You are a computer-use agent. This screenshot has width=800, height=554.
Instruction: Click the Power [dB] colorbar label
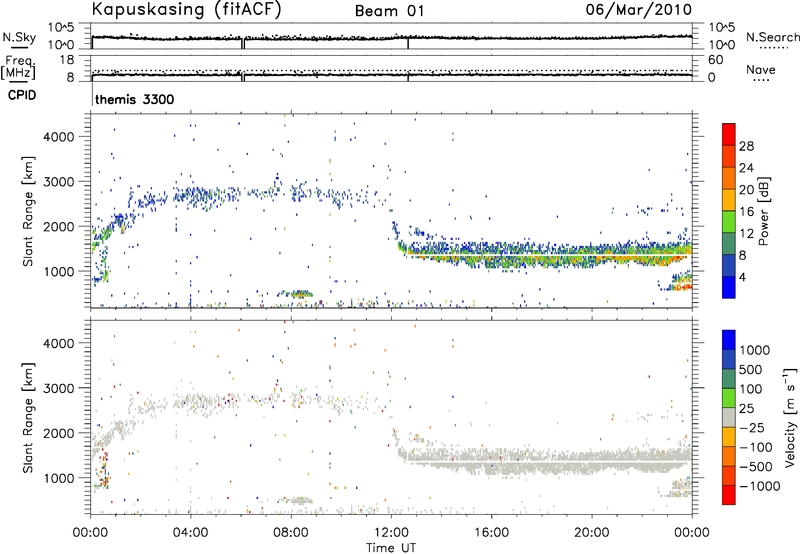coord(764,211)
